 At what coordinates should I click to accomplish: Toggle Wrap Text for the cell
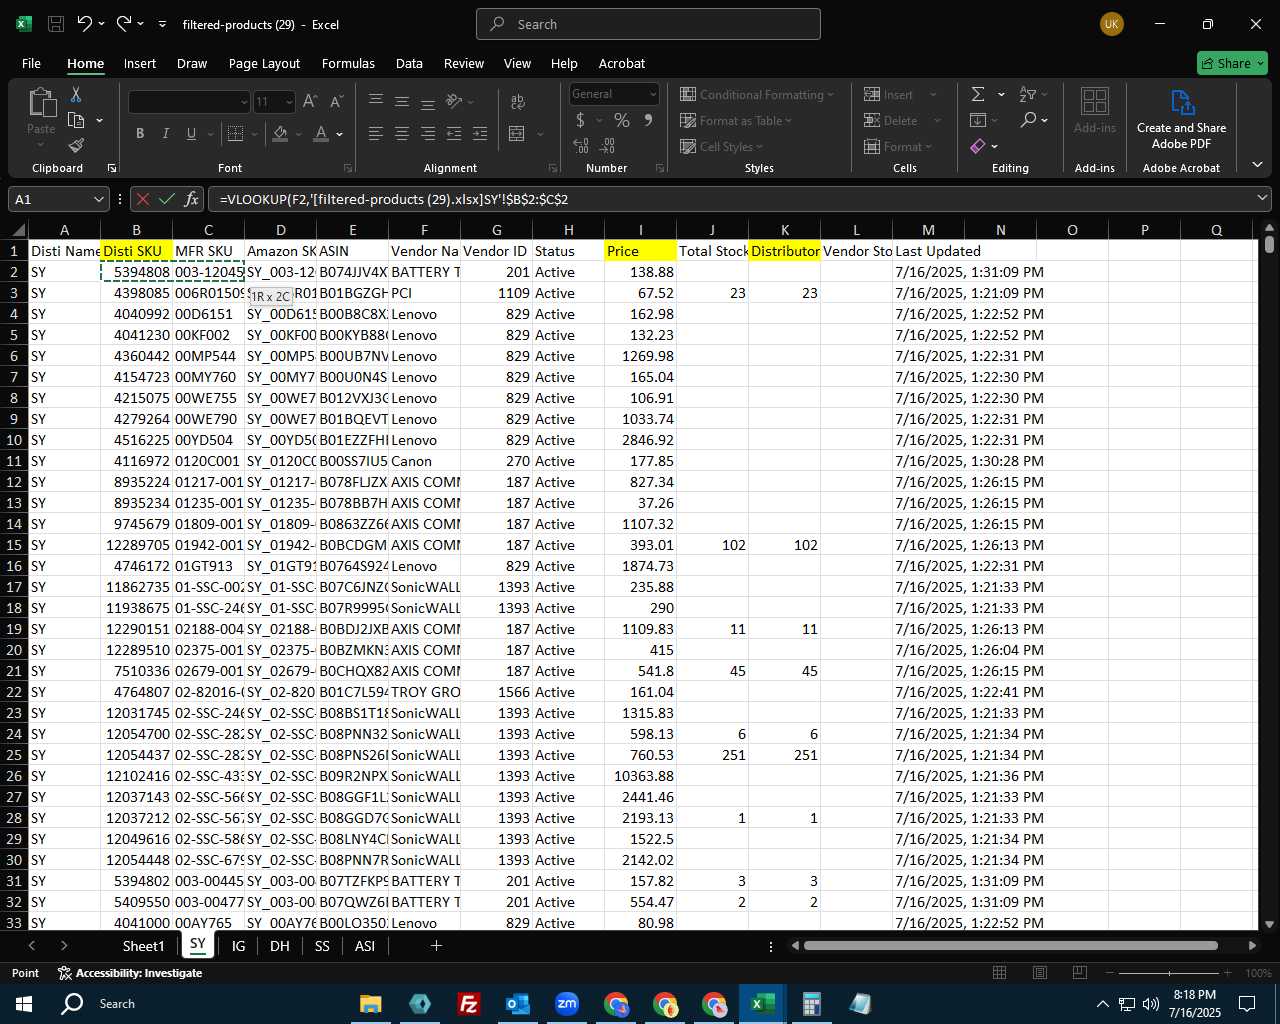coord(517,101)
